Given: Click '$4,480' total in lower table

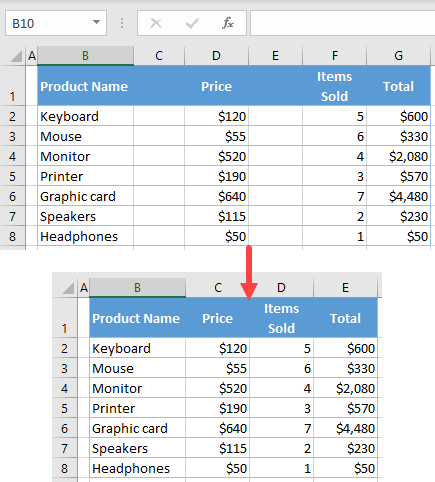Looking at the screenshot, I should pos(346,428).
